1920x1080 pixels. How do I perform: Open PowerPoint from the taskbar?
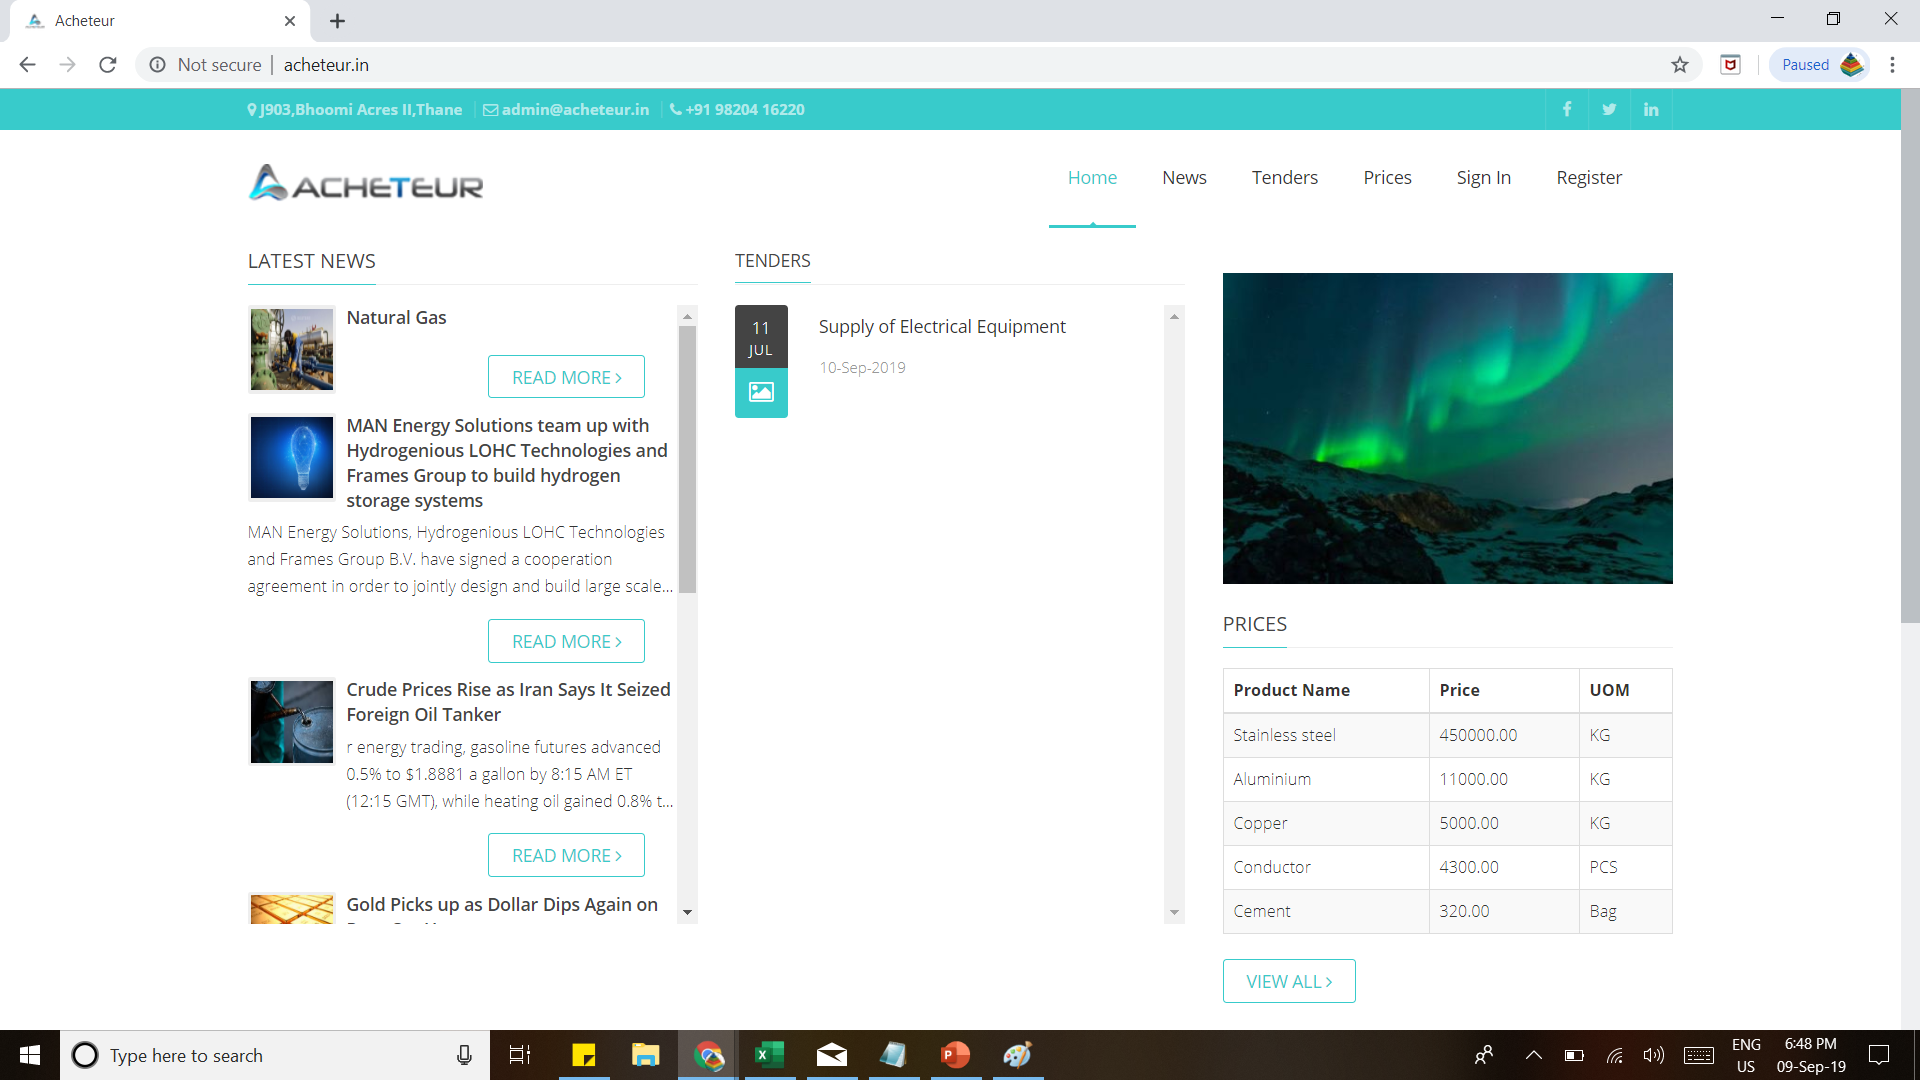click(955, 1055)
